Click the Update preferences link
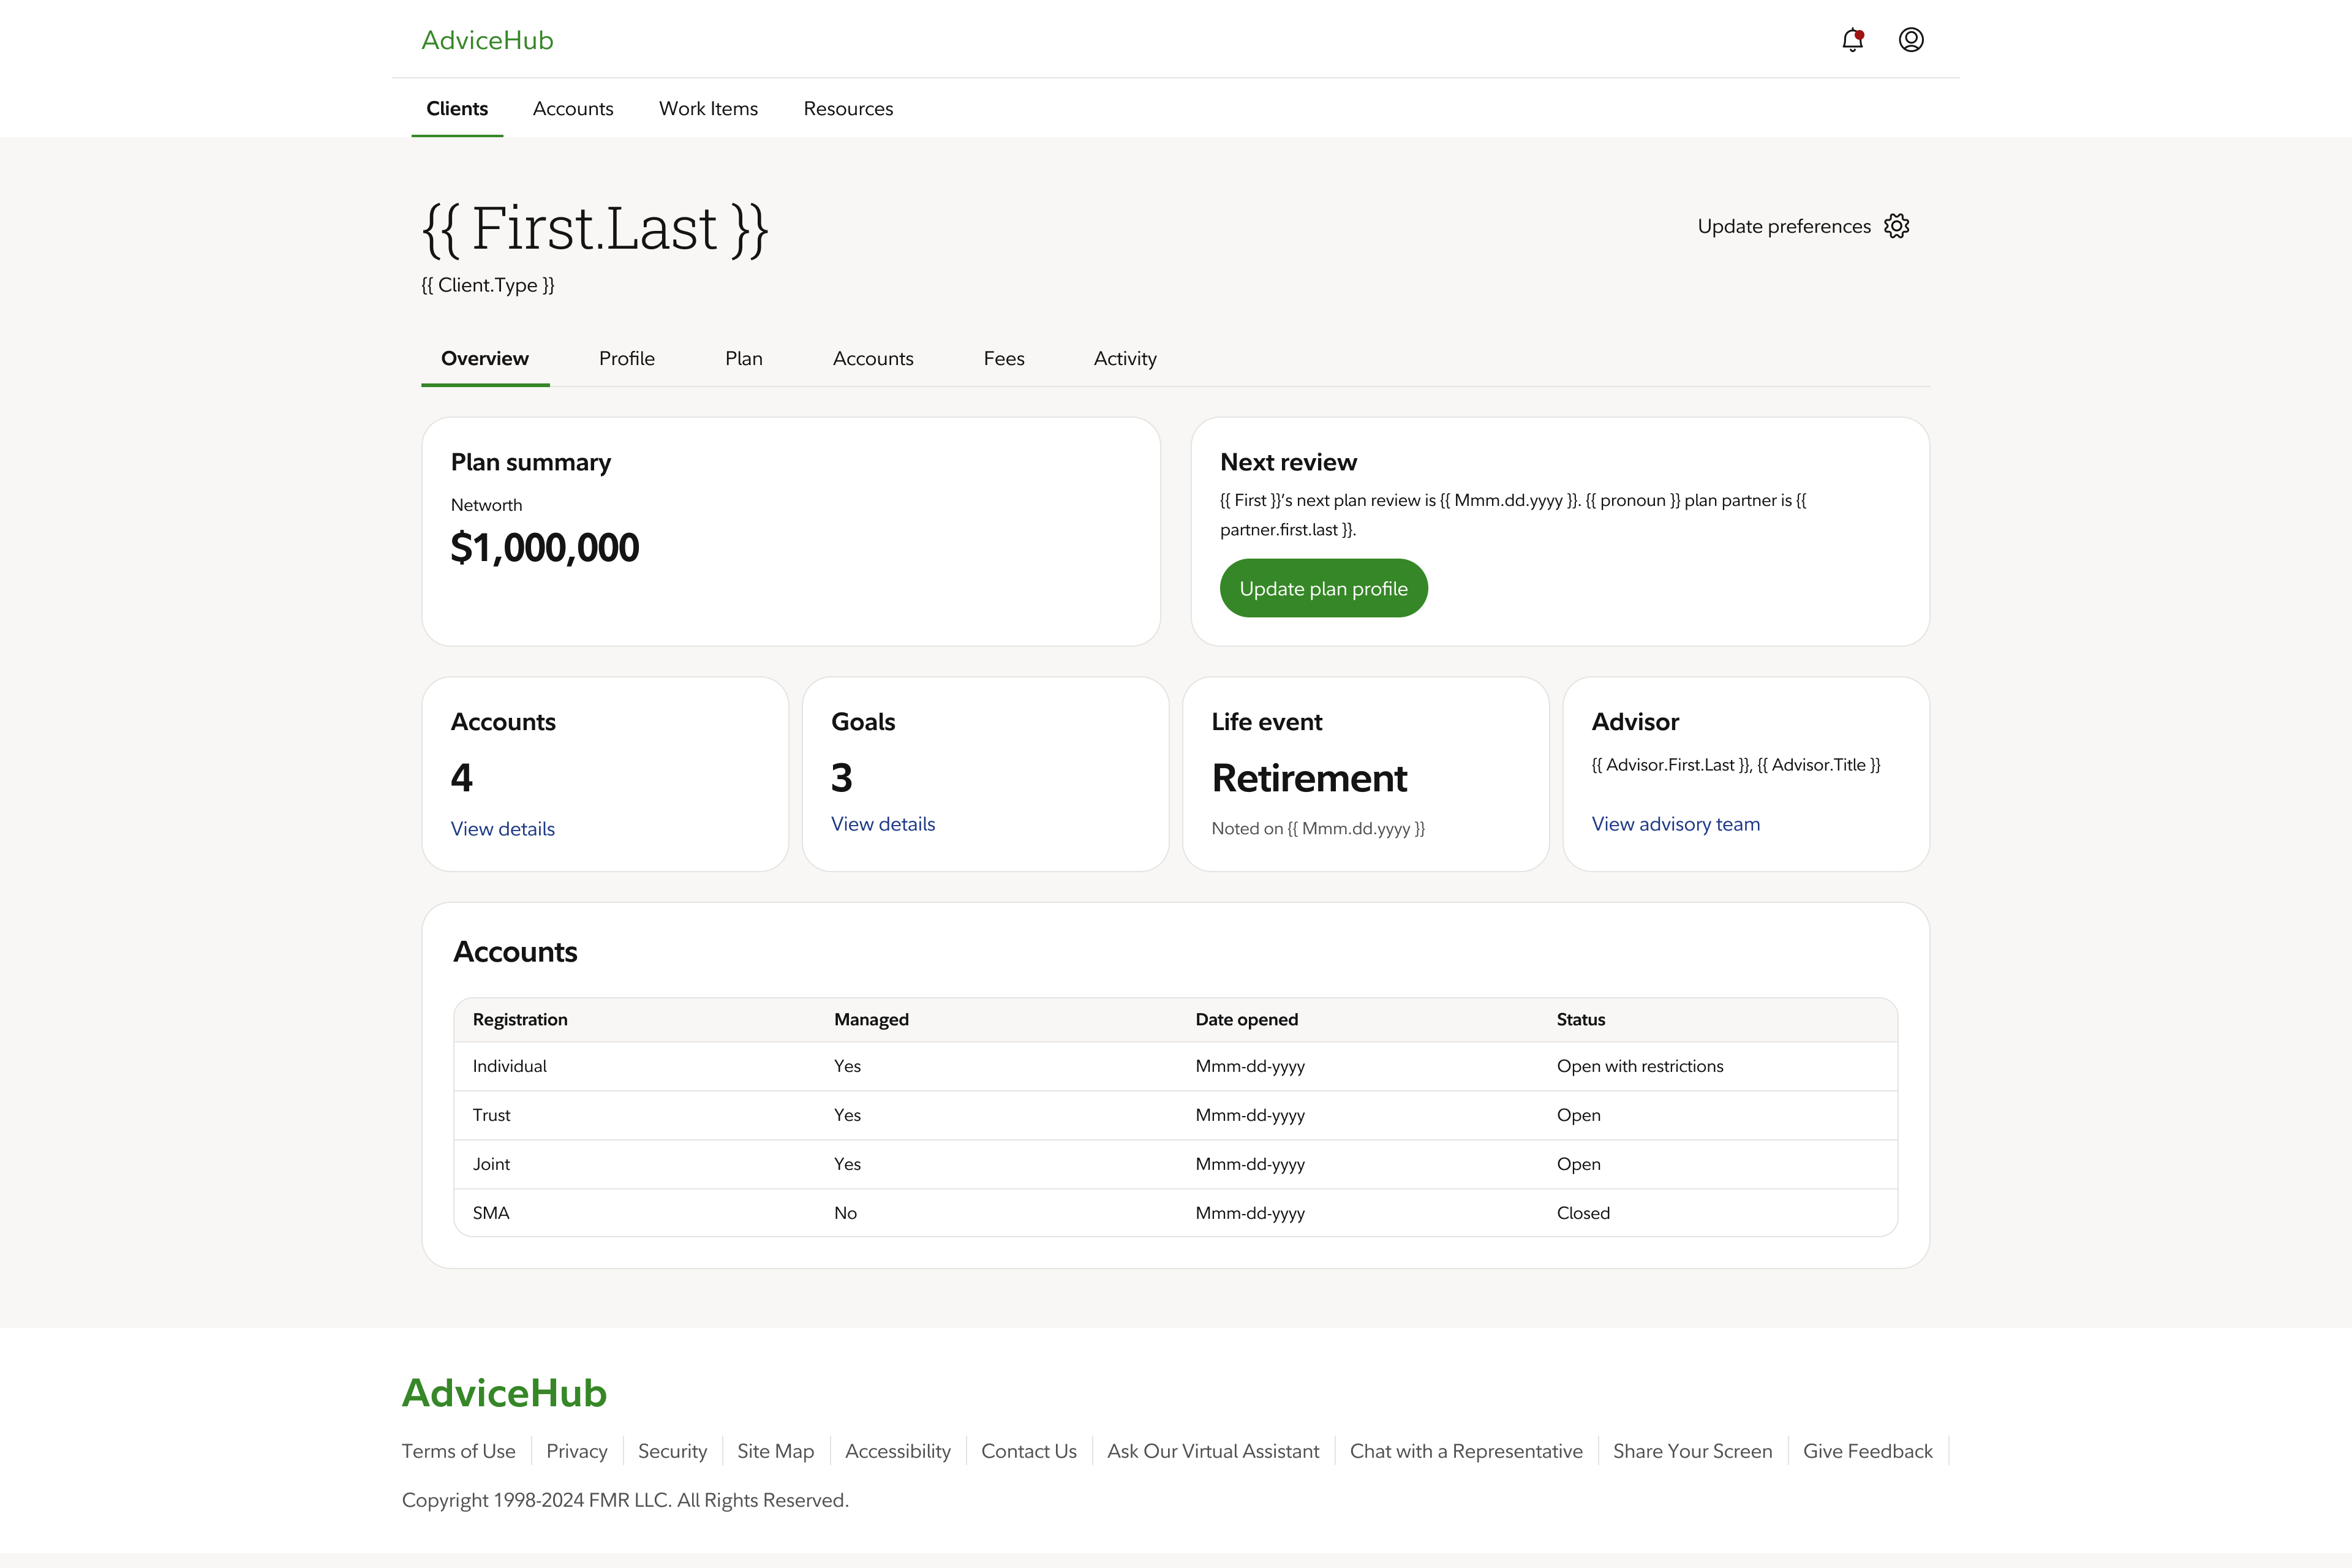The image size is (2352, 1568). pos(1784,226)
